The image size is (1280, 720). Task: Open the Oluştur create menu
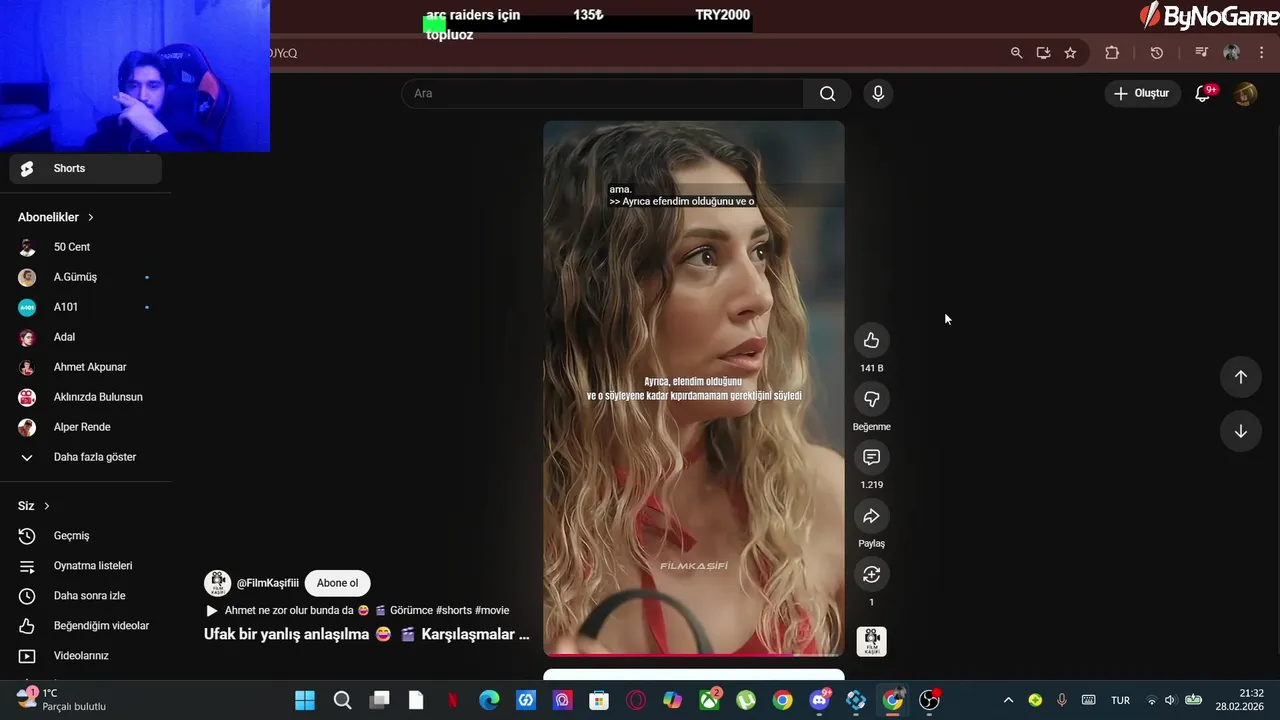pyautogui.click(x=1142, y=93)
